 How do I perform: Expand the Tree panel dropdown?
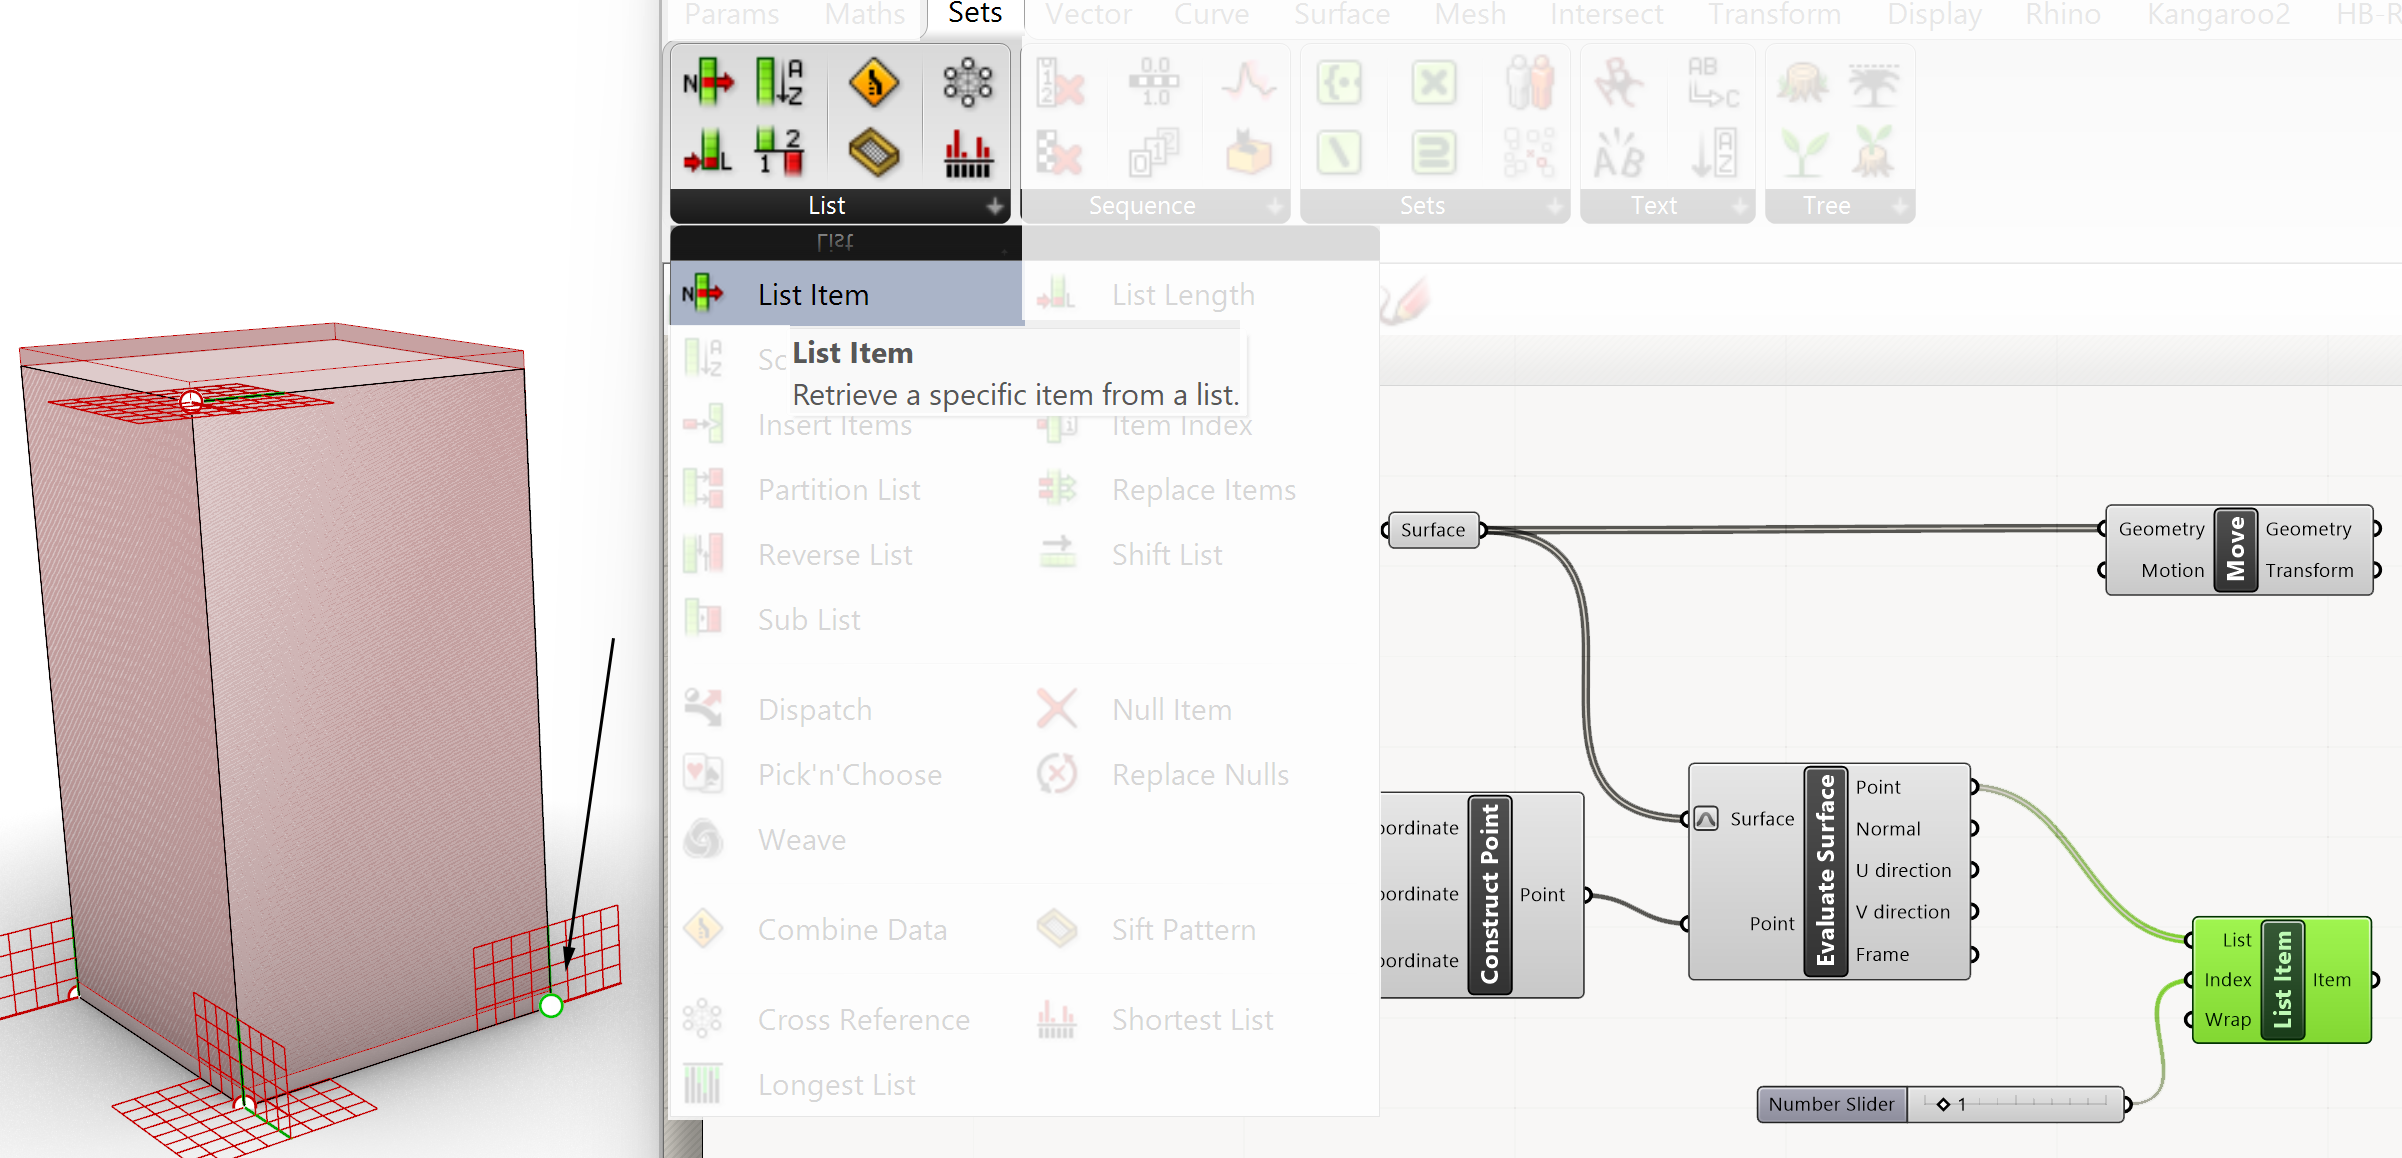pos(1899,206)
